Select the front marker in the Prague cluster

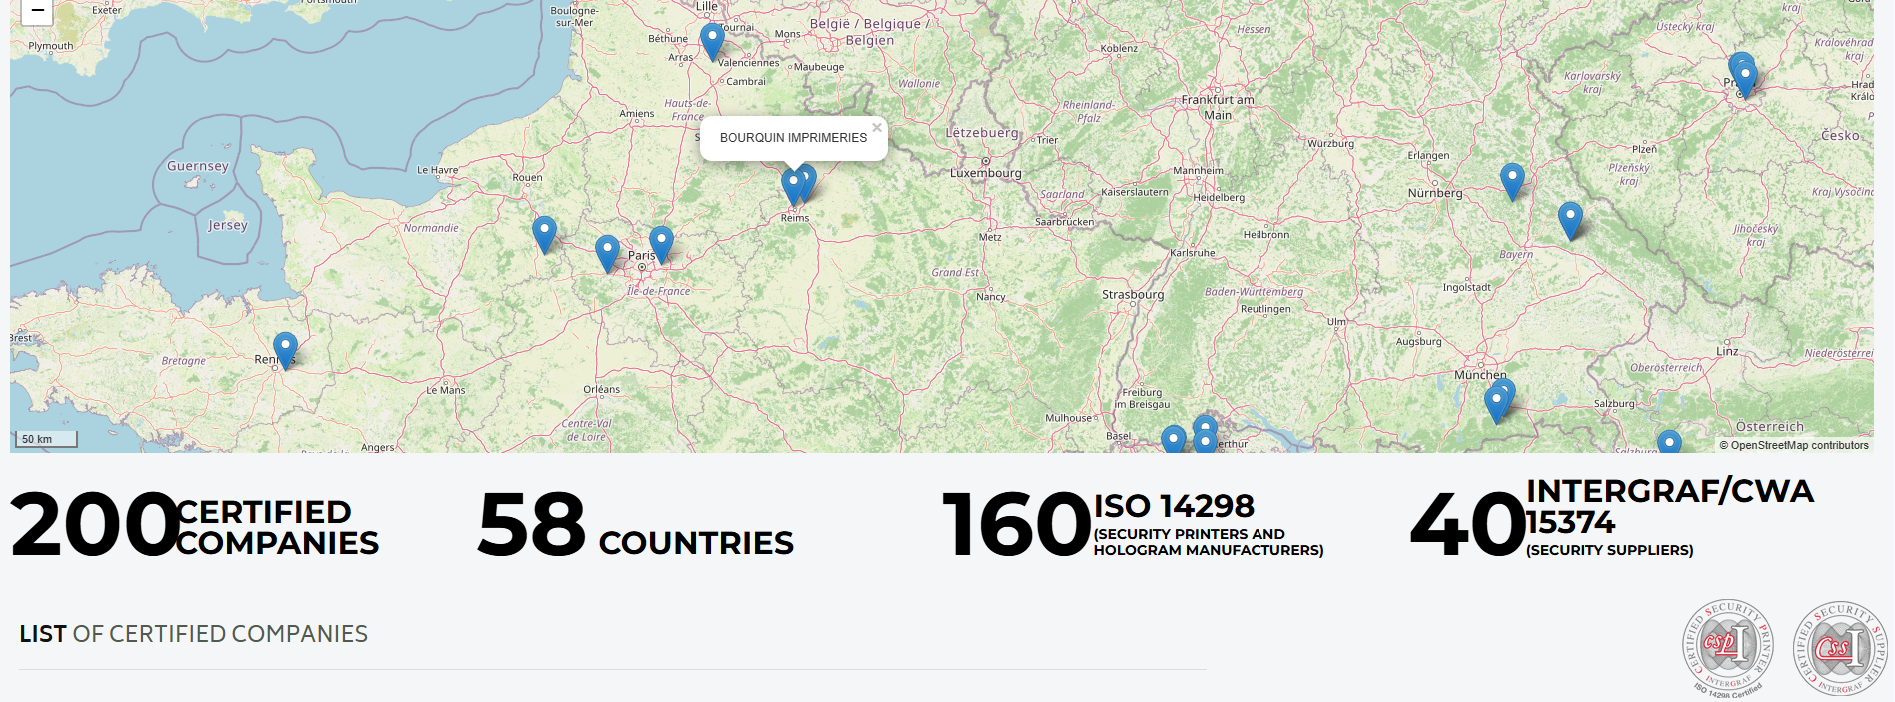[x=1746, y=79]
